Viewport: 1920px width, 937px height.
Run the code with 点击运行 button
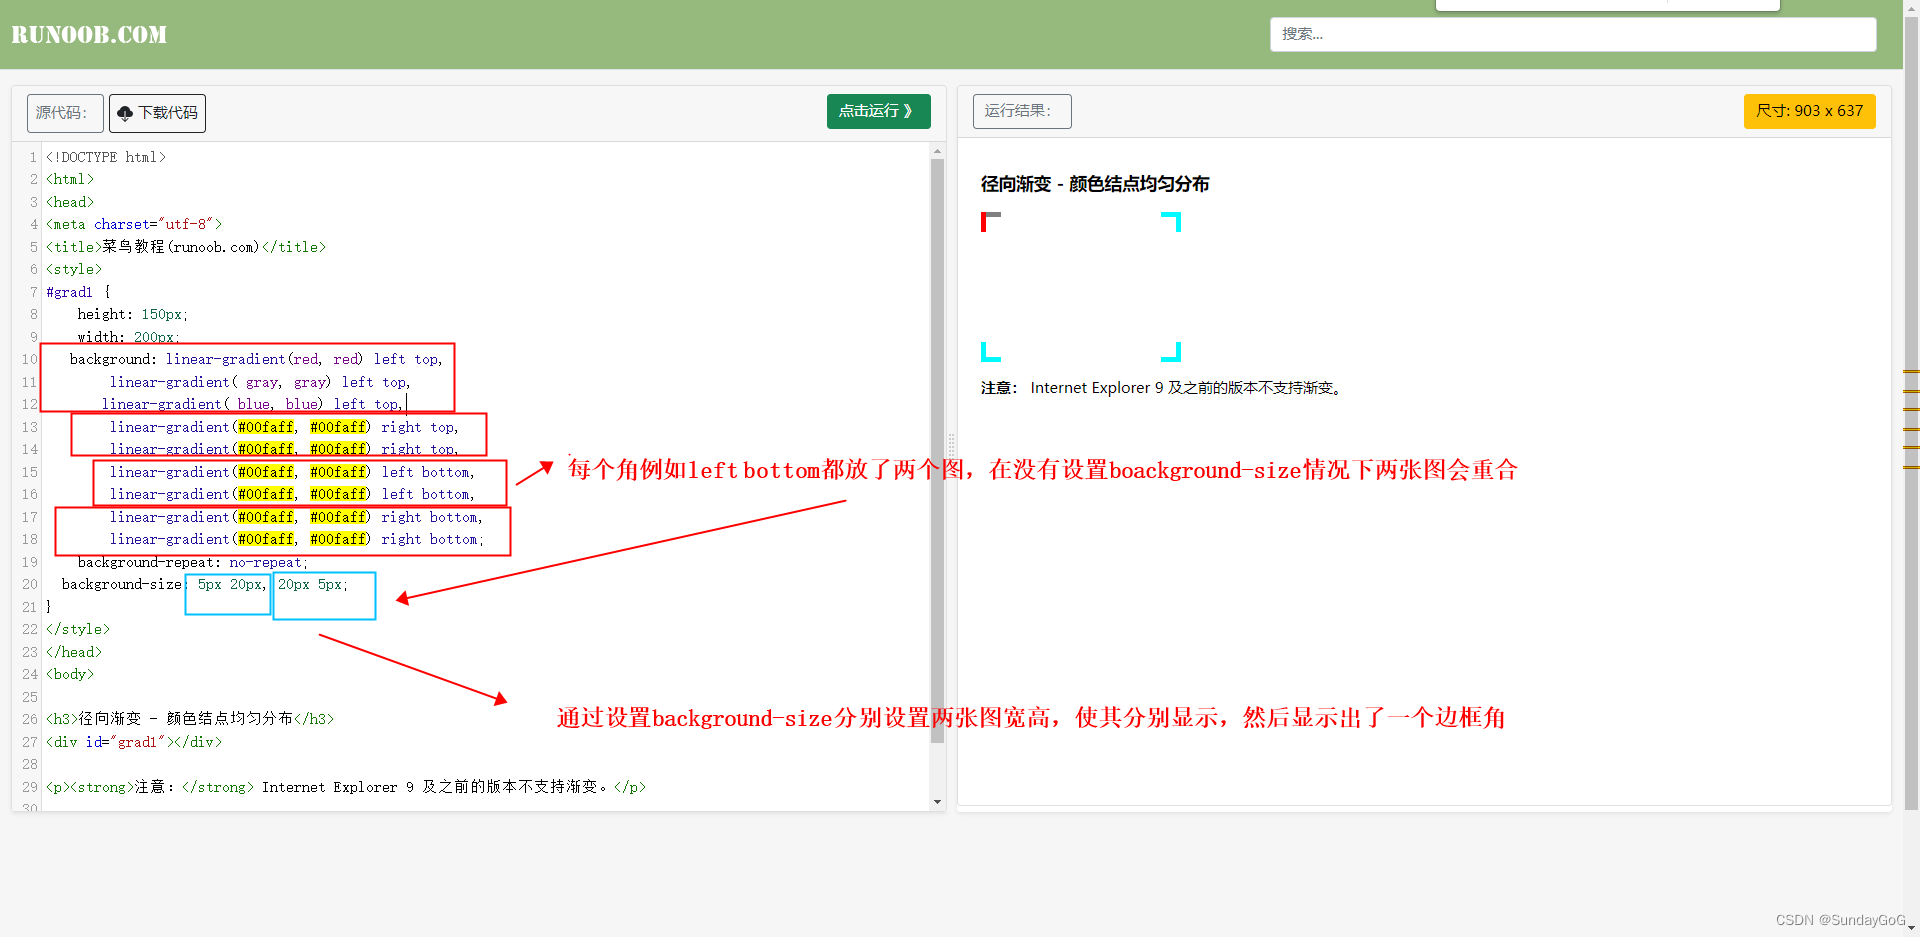pos(878,111)
